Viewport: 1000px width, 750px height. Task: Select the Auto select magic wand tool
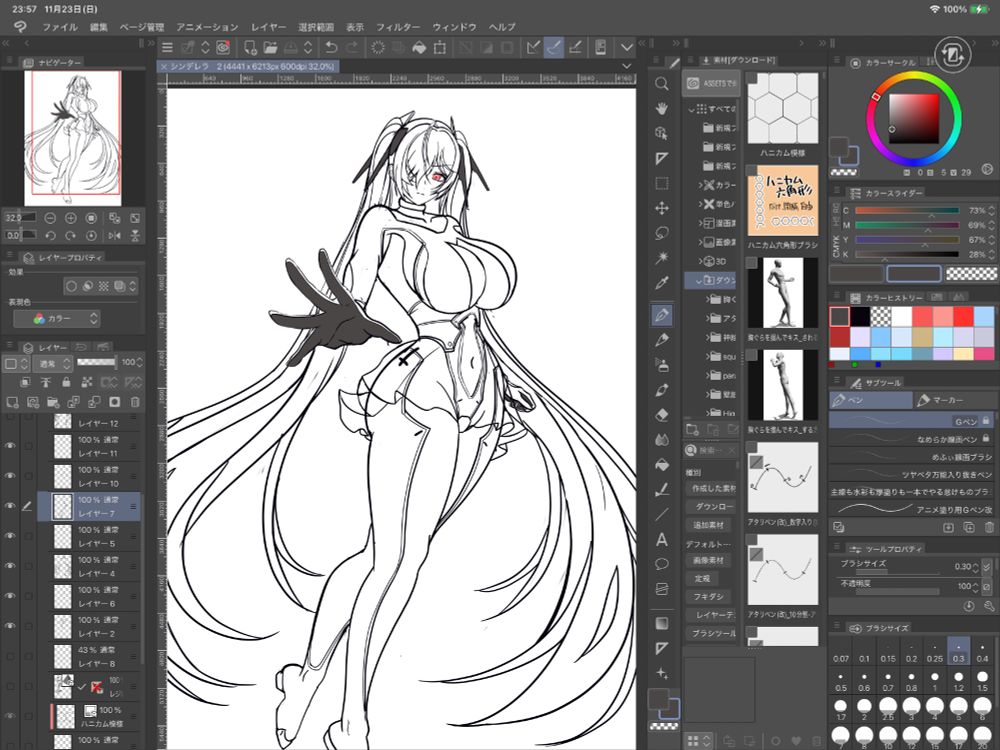point(662,258)
